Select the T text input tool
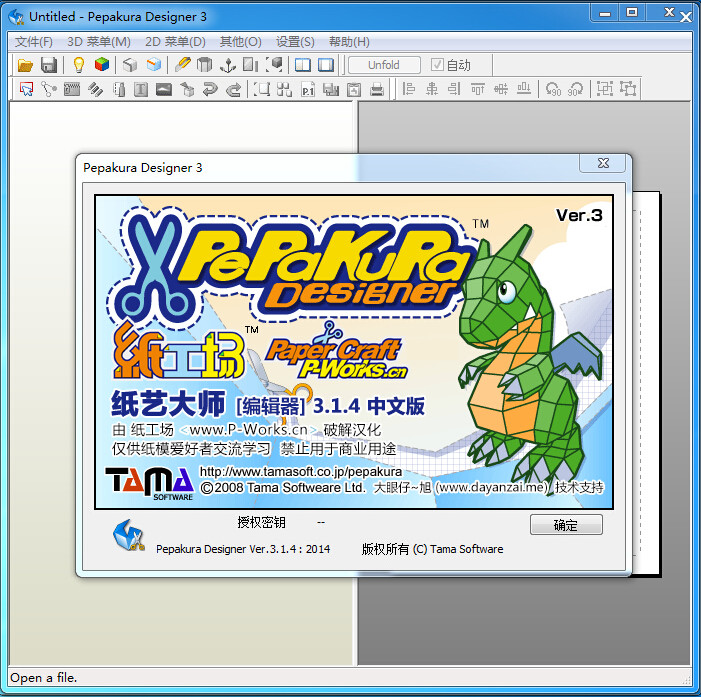This screenshot has width=701, height=697. pyautogui.click(x=141, y=89)
